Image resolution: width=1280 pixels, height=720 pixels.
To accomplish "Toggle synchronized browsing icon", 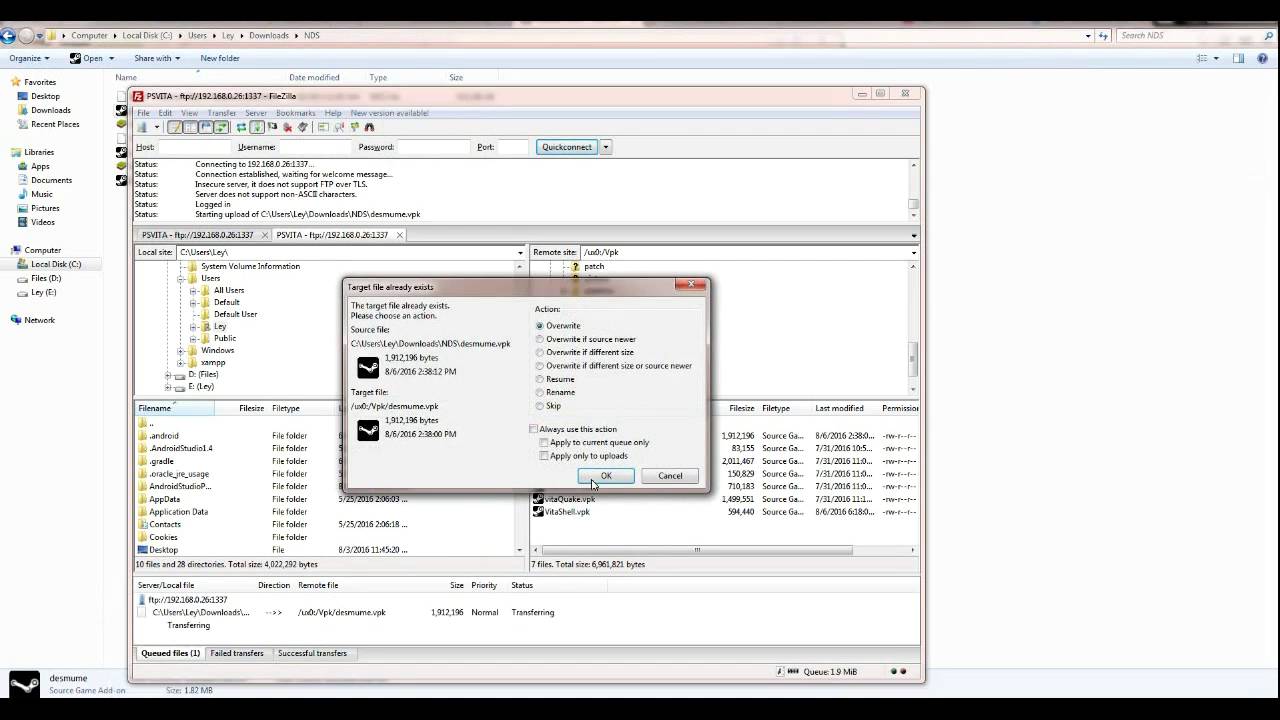I will (x=354, y=127).
